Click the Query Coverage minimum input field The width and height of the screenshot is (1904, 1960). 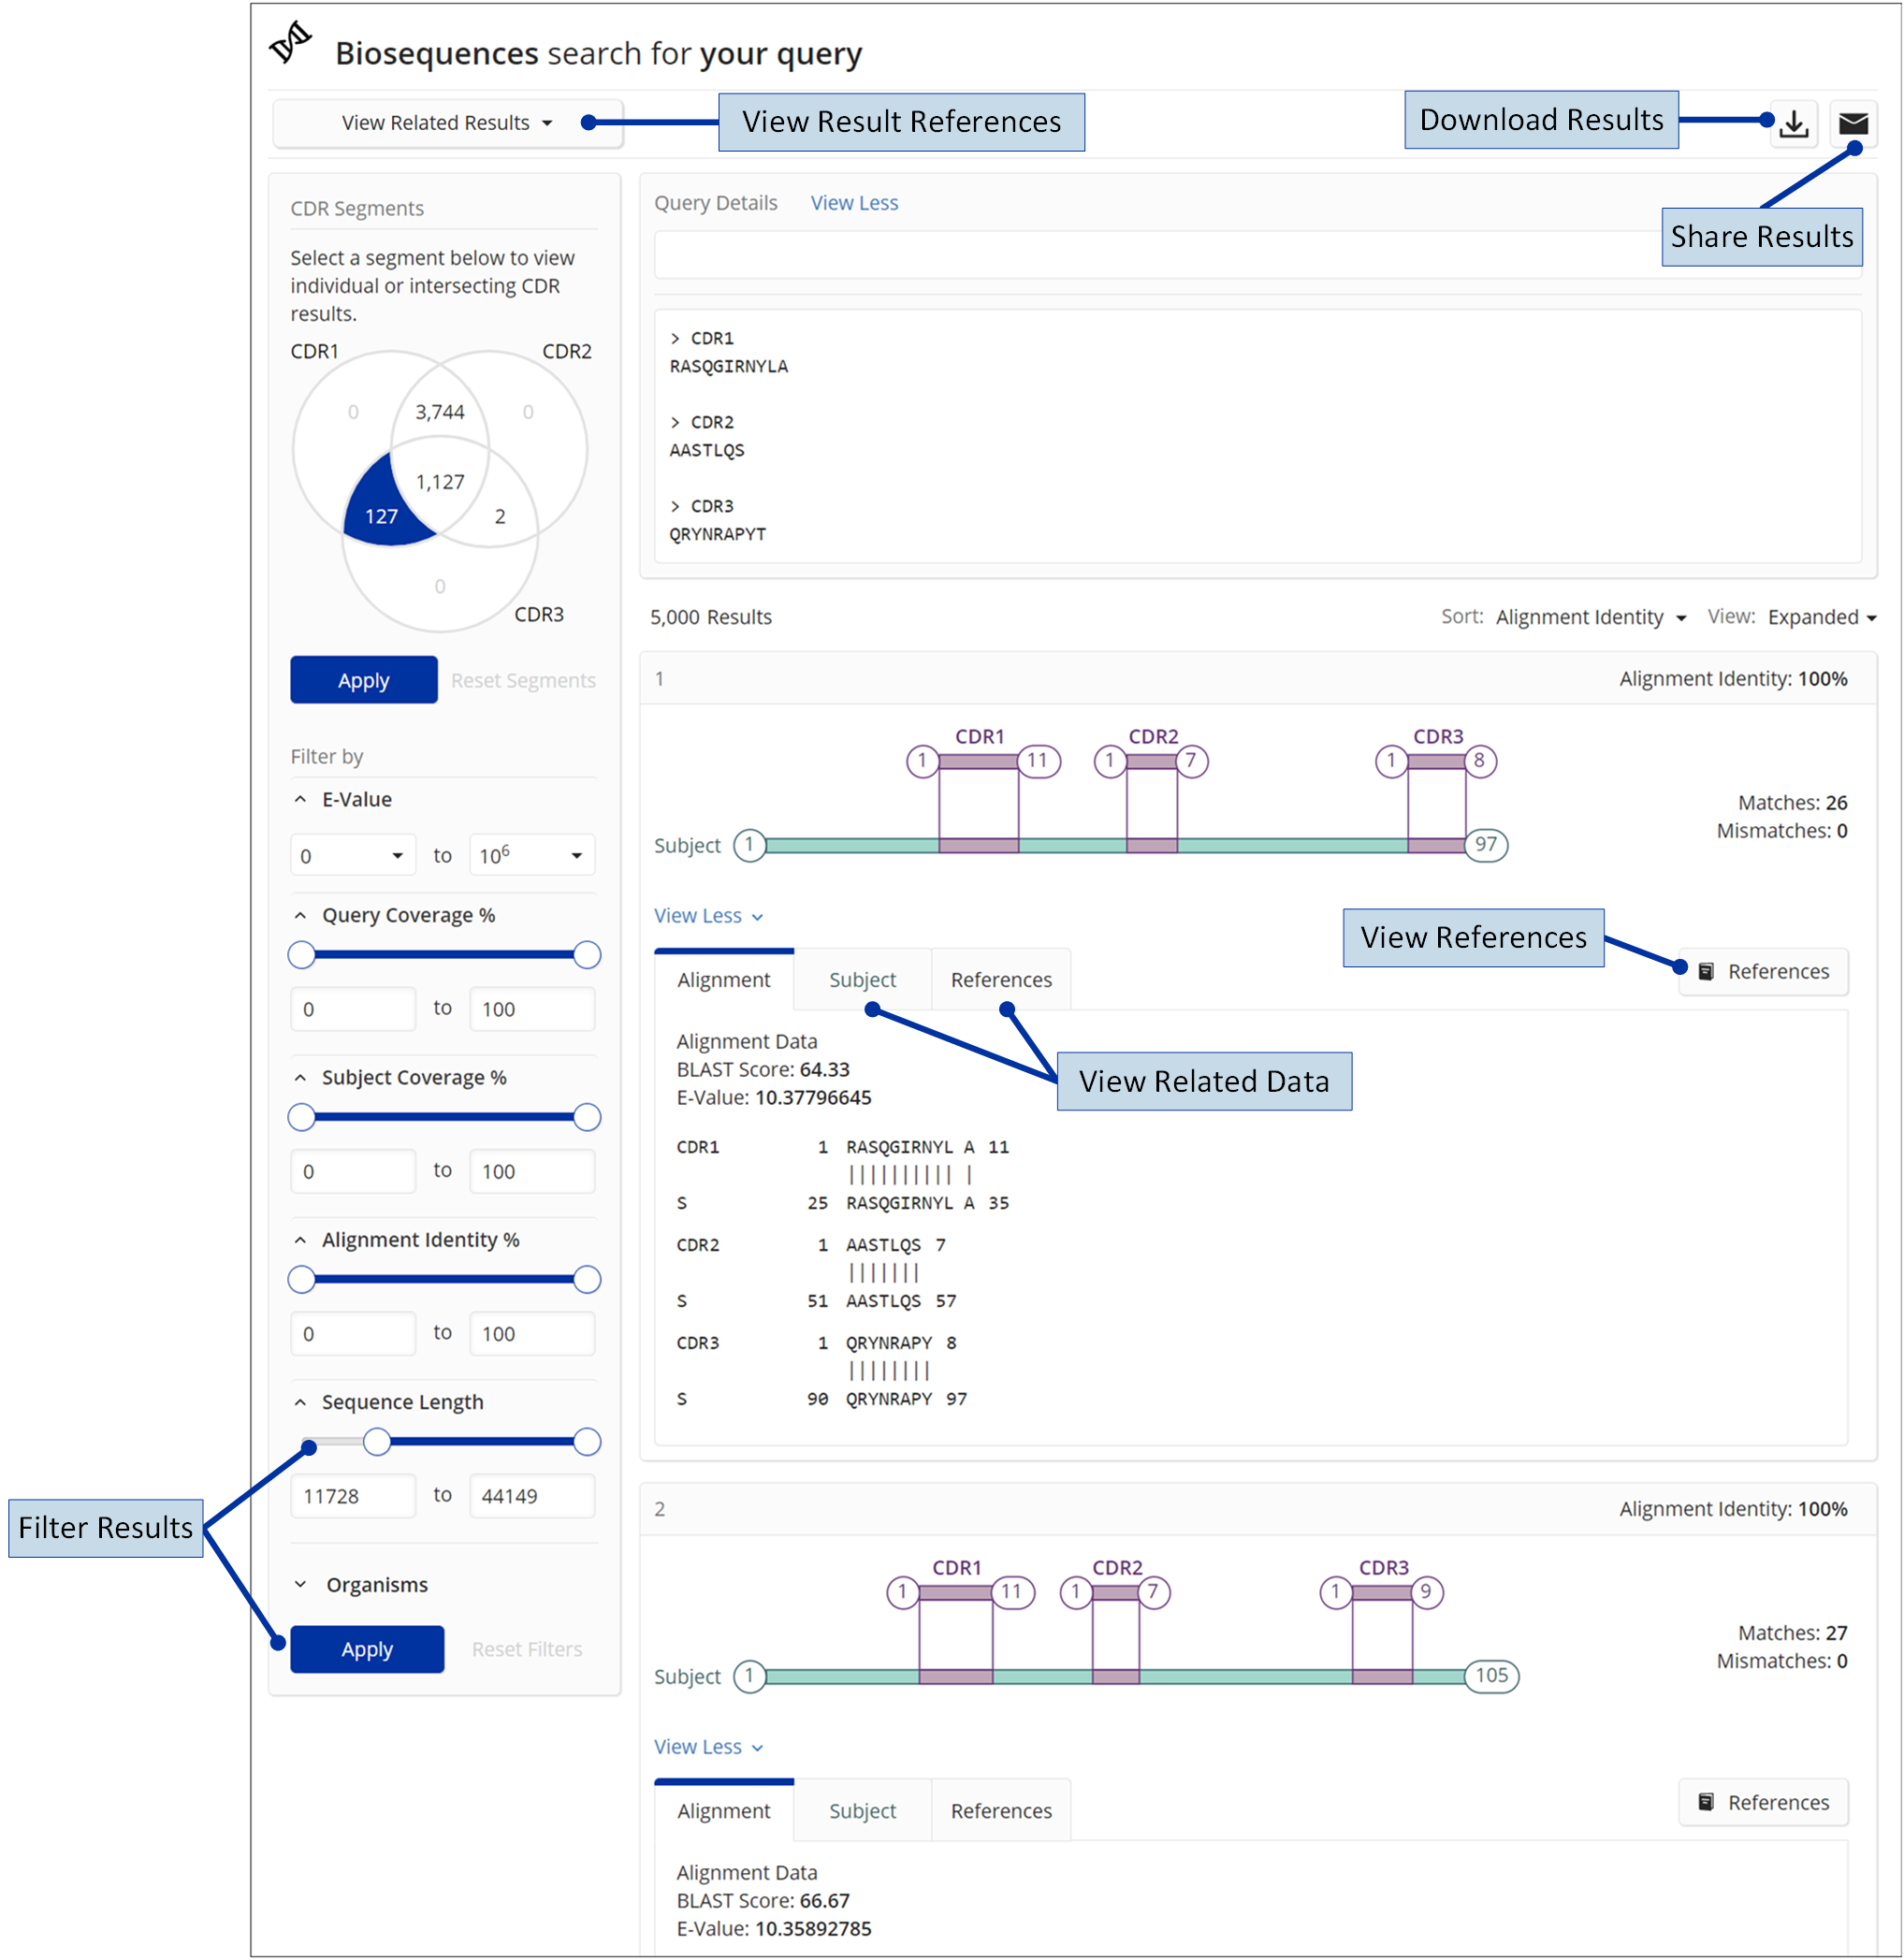click(353, 1009)
